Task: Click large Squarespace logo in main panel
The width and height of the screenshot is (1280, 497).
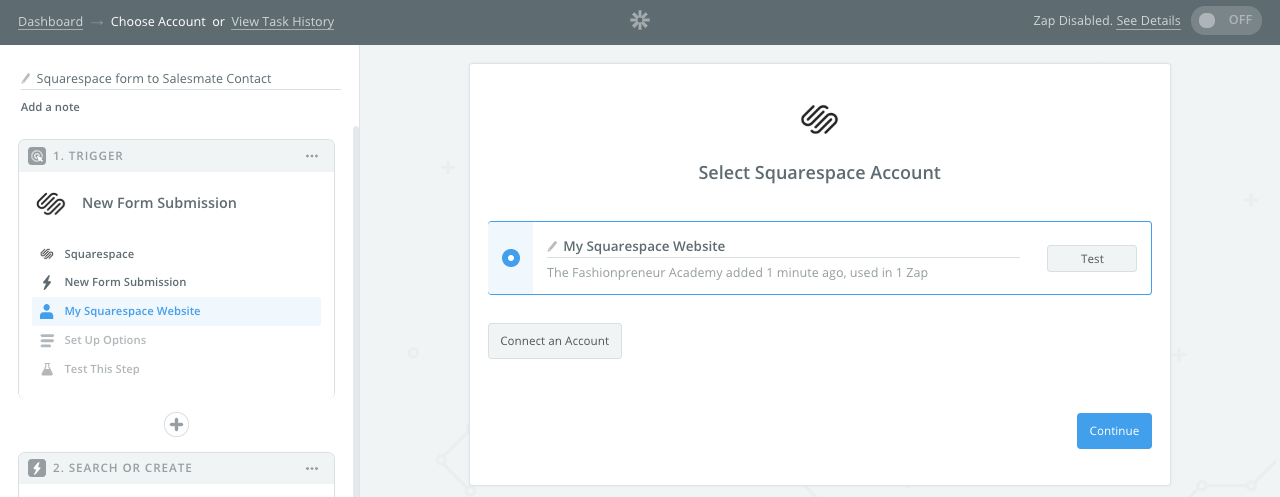Action: coord(819,120)
